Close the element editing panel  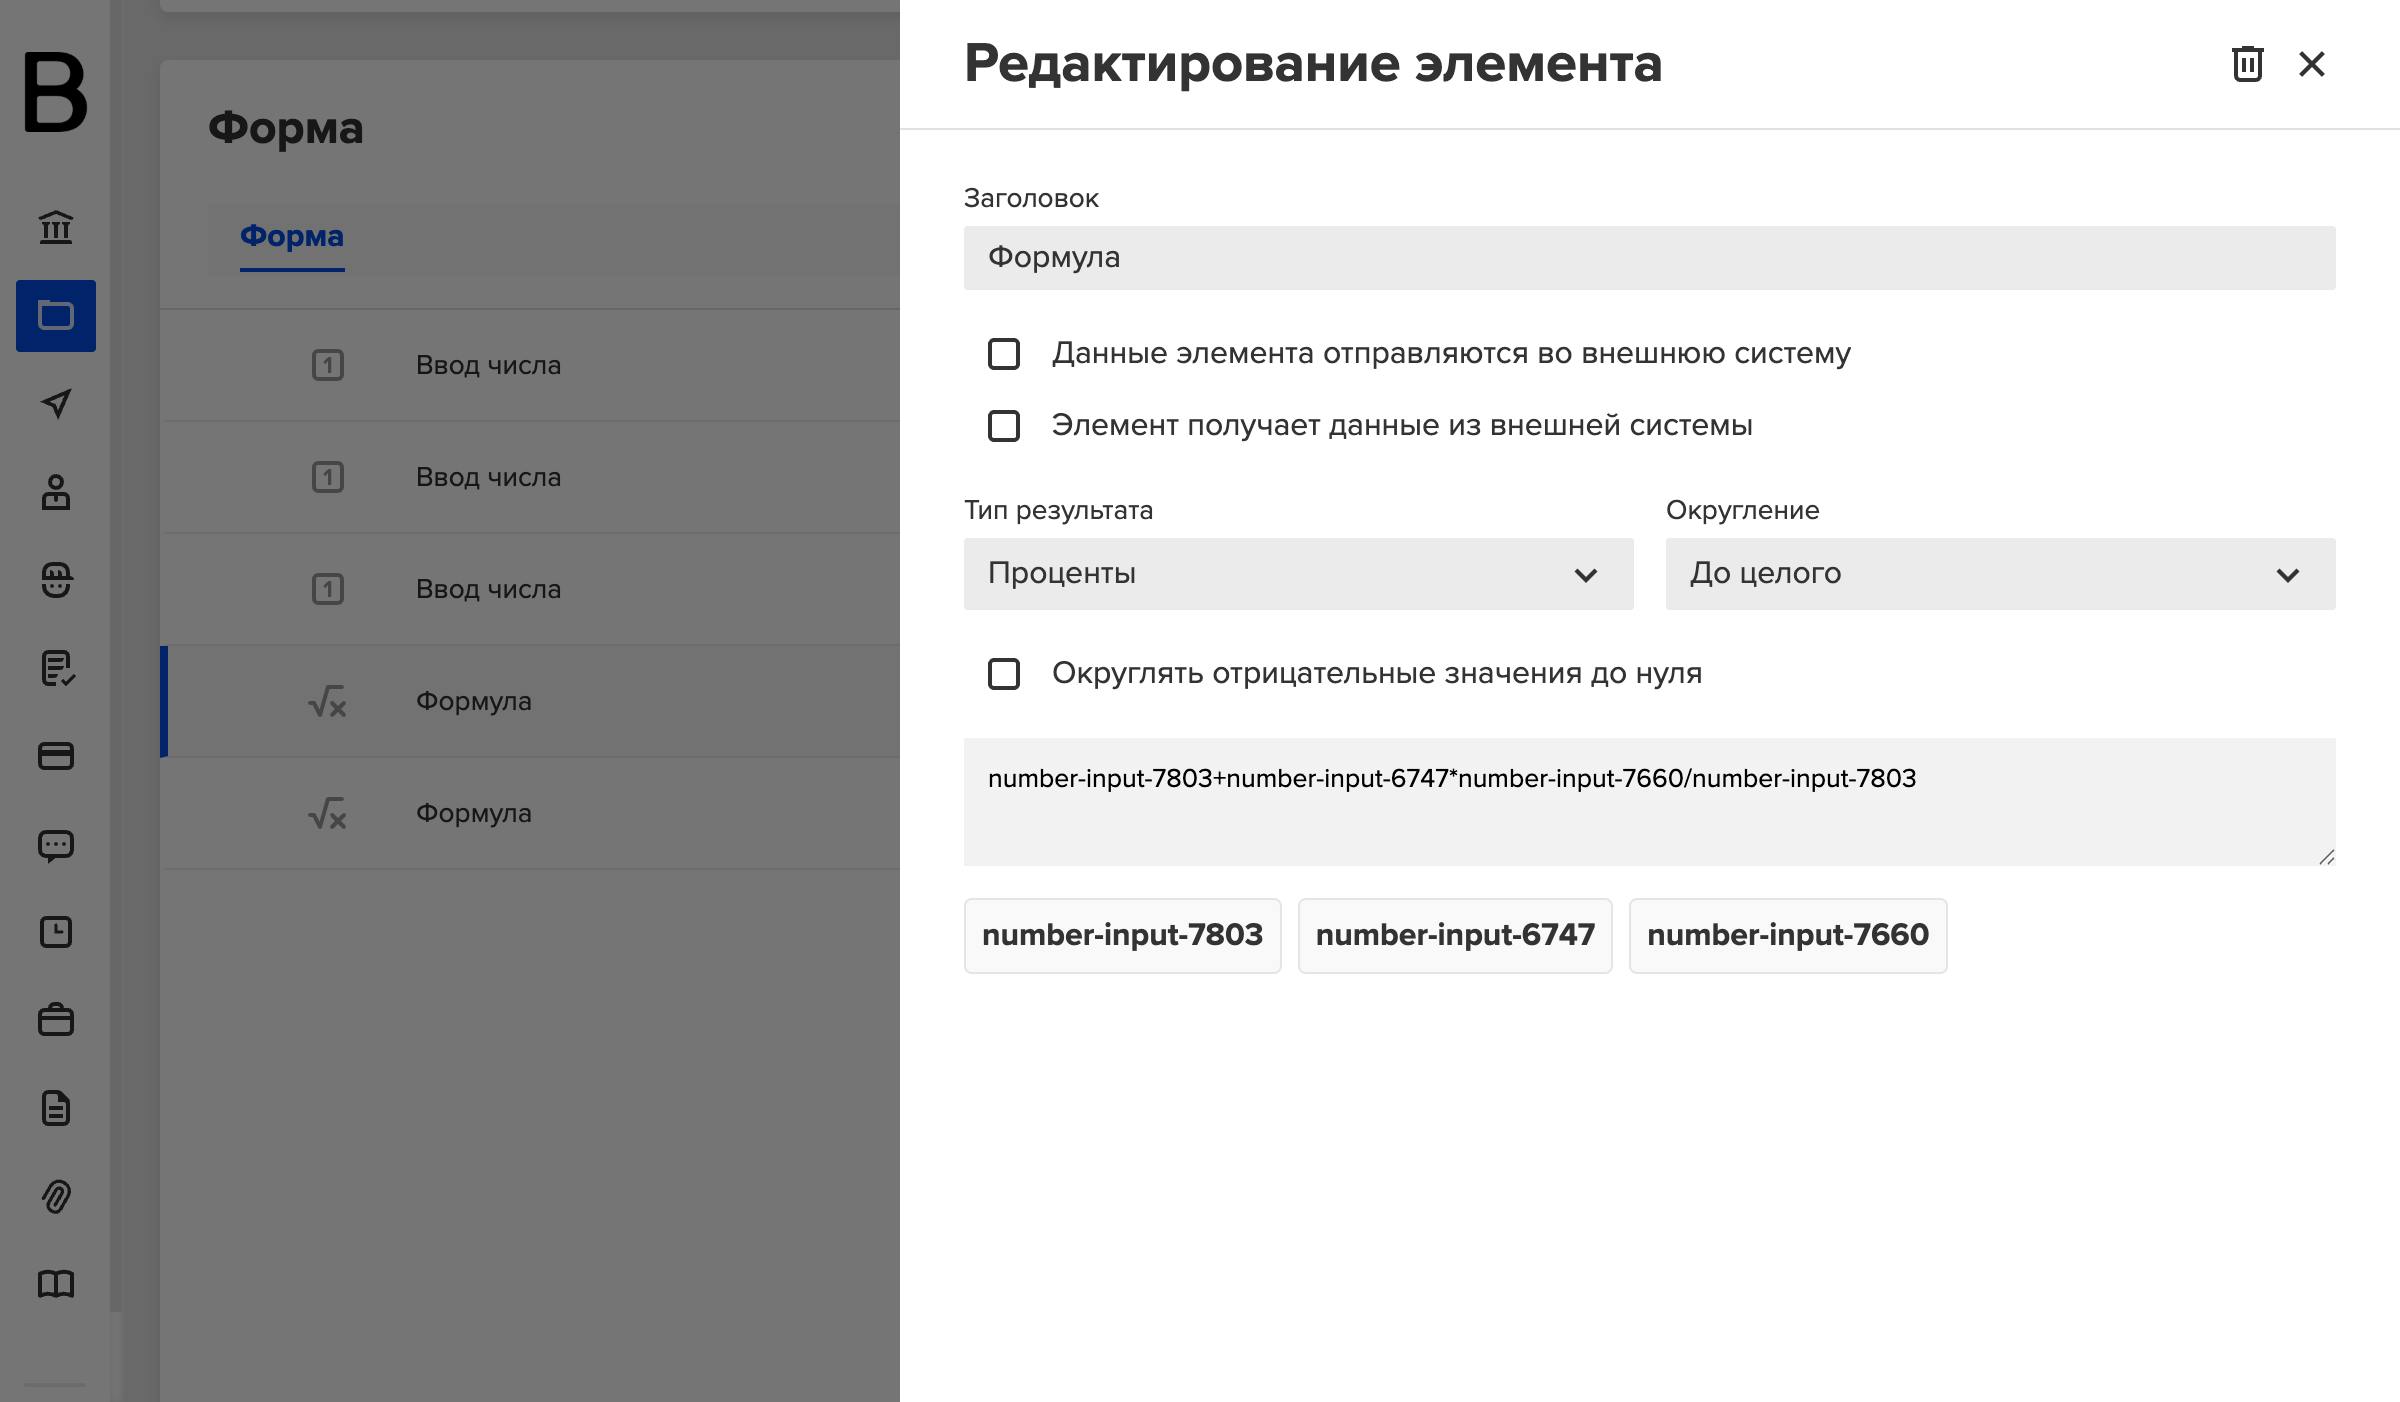[2312, 64]
